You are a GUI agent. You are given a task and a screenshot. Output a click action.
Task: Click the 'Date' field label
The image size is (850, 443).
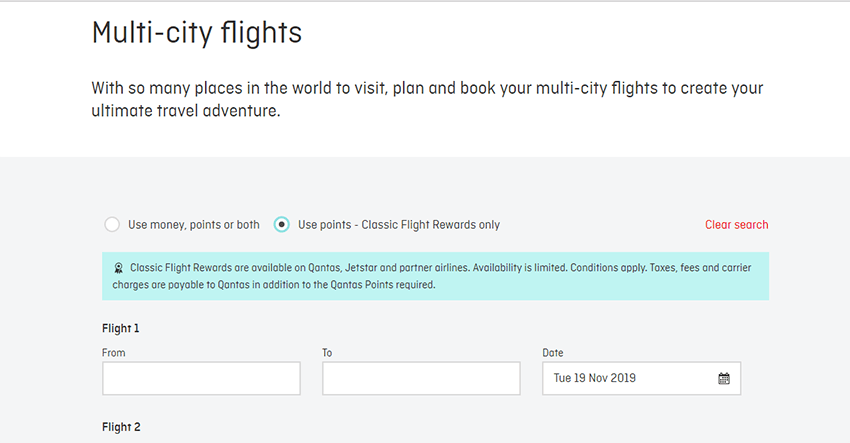(x=553, y=353)
